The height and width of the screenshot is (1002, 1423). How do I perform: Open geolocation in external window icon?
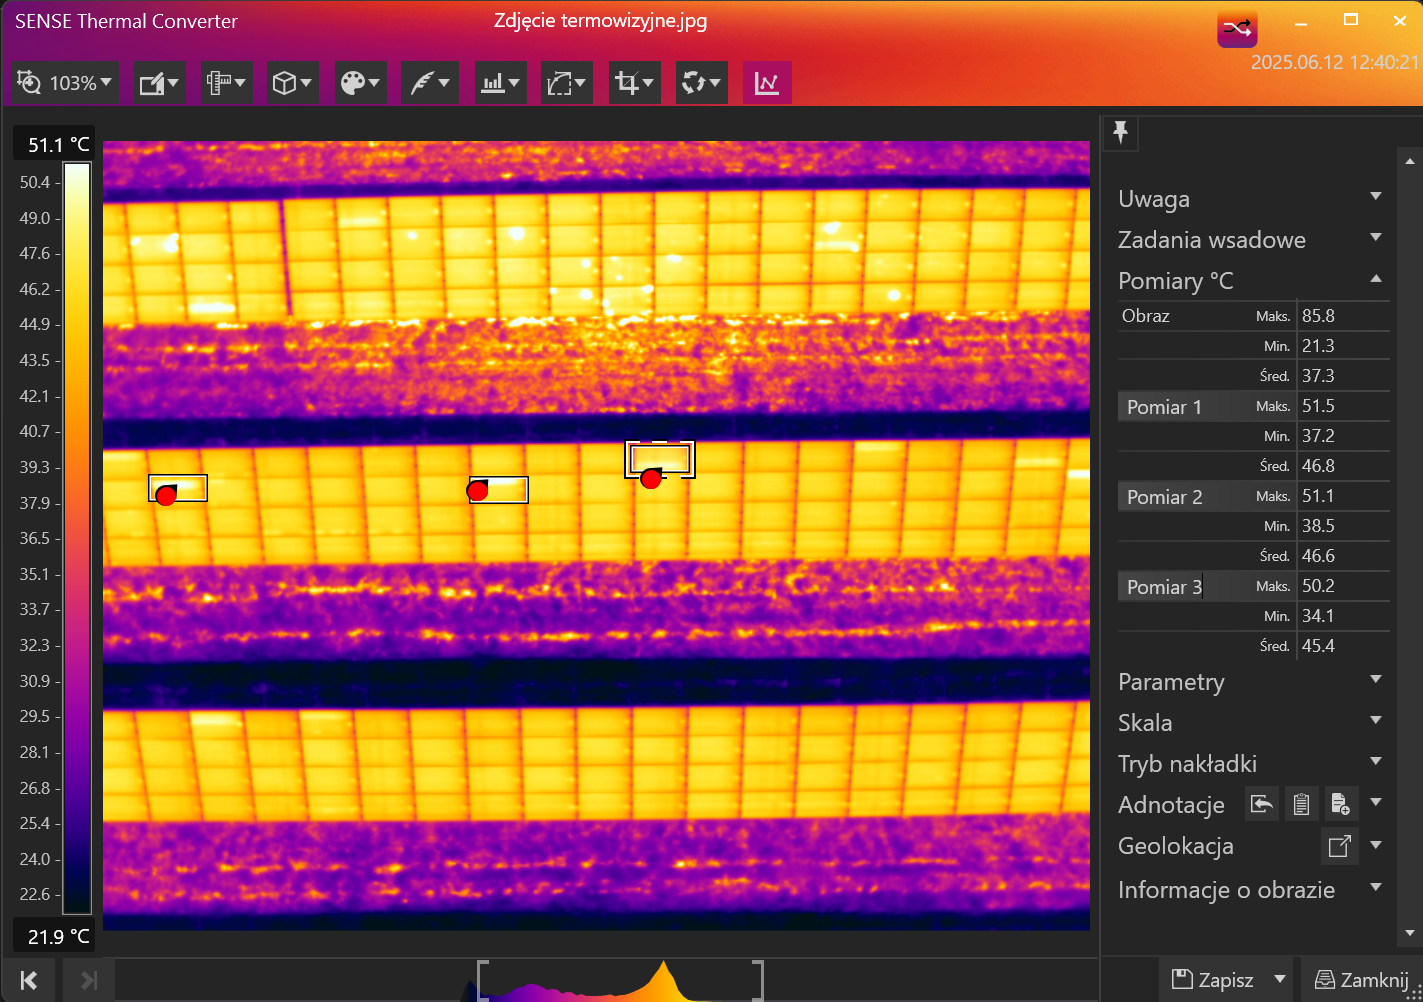coord(1339,846)
